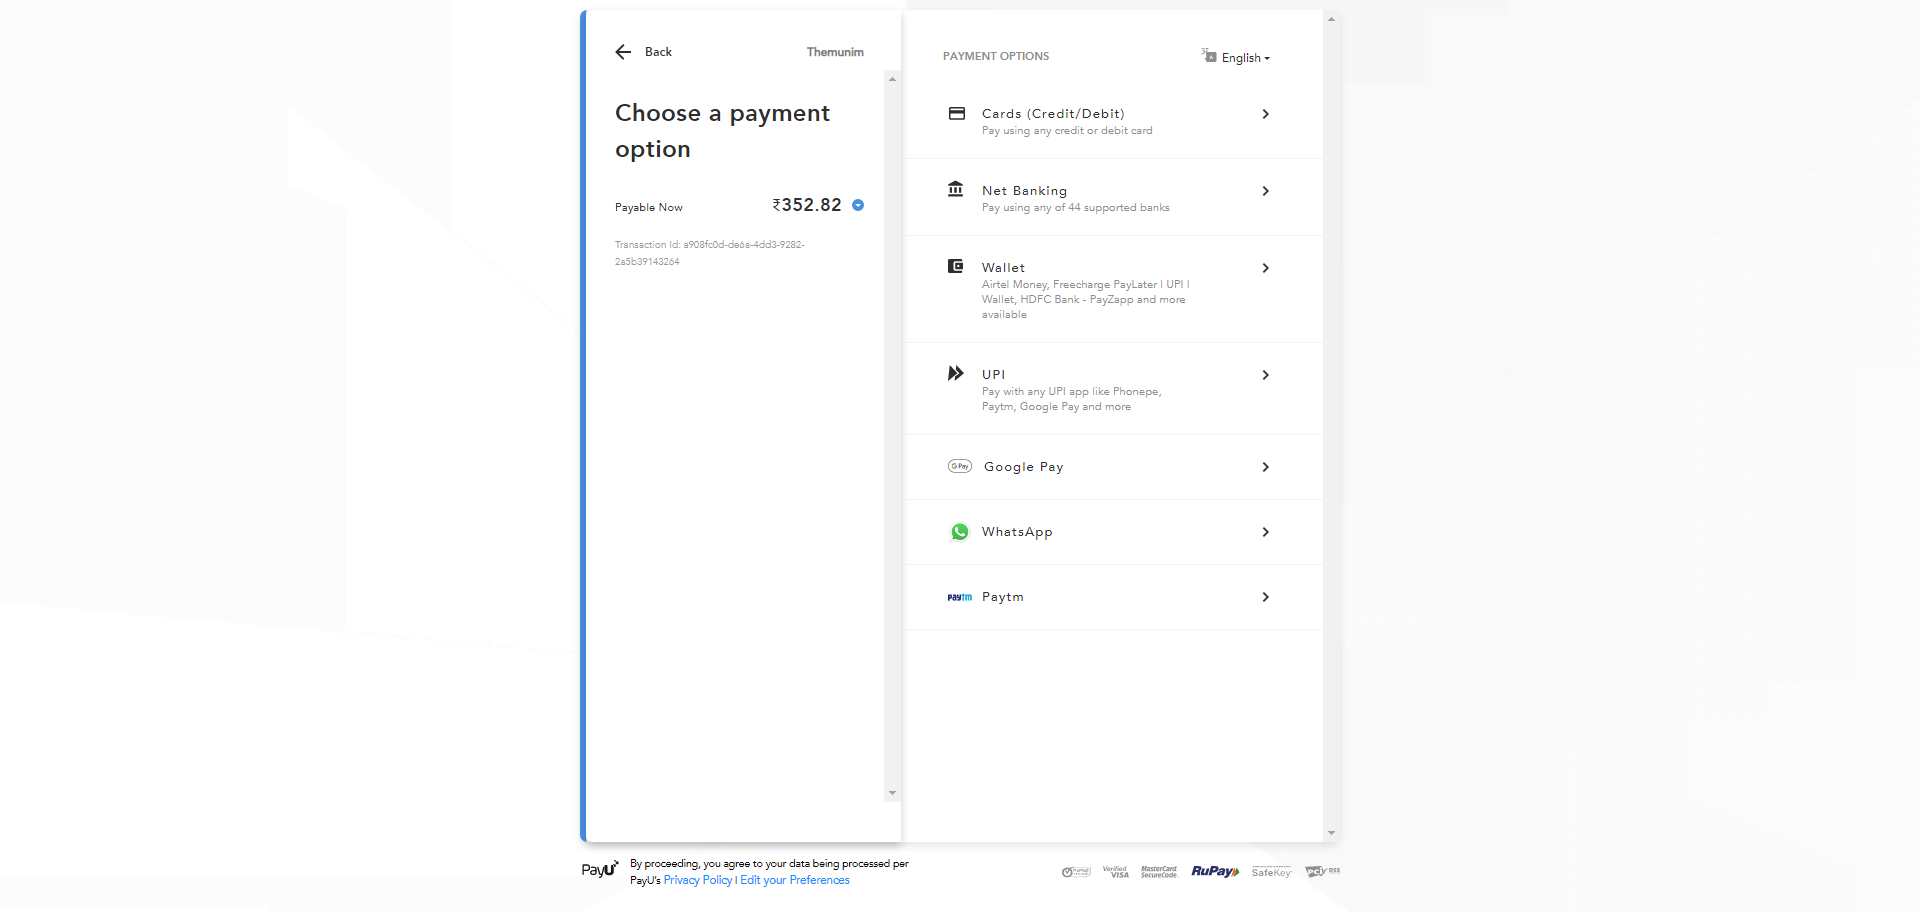The height and width of the screenshot is (912, 1920).
Task: Select Paytm payment option label
Action: (1003, 597)
